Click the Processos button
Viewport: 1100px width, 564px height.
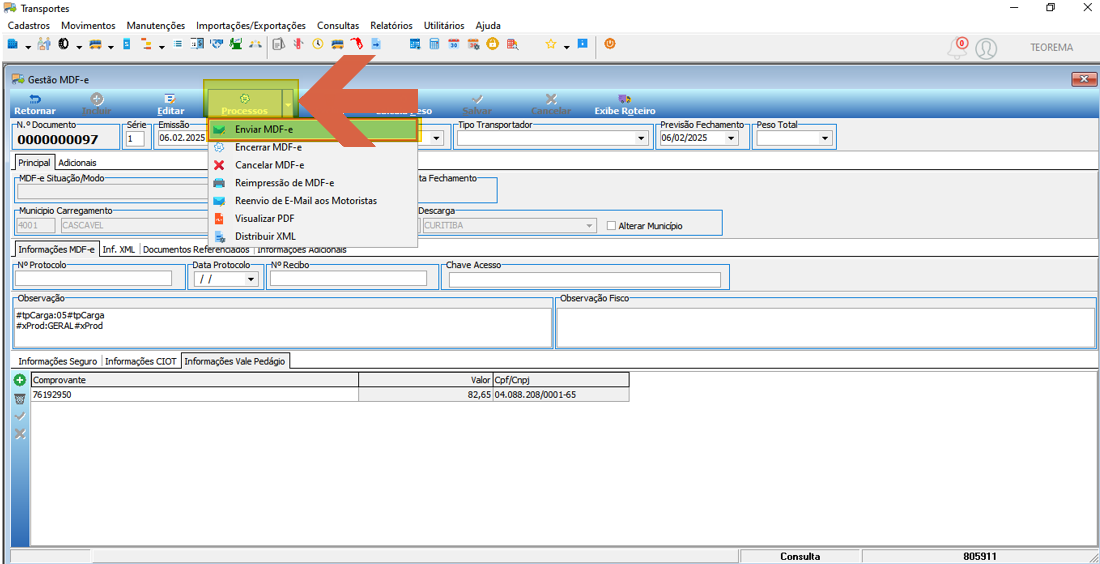(x=244, y=105)
